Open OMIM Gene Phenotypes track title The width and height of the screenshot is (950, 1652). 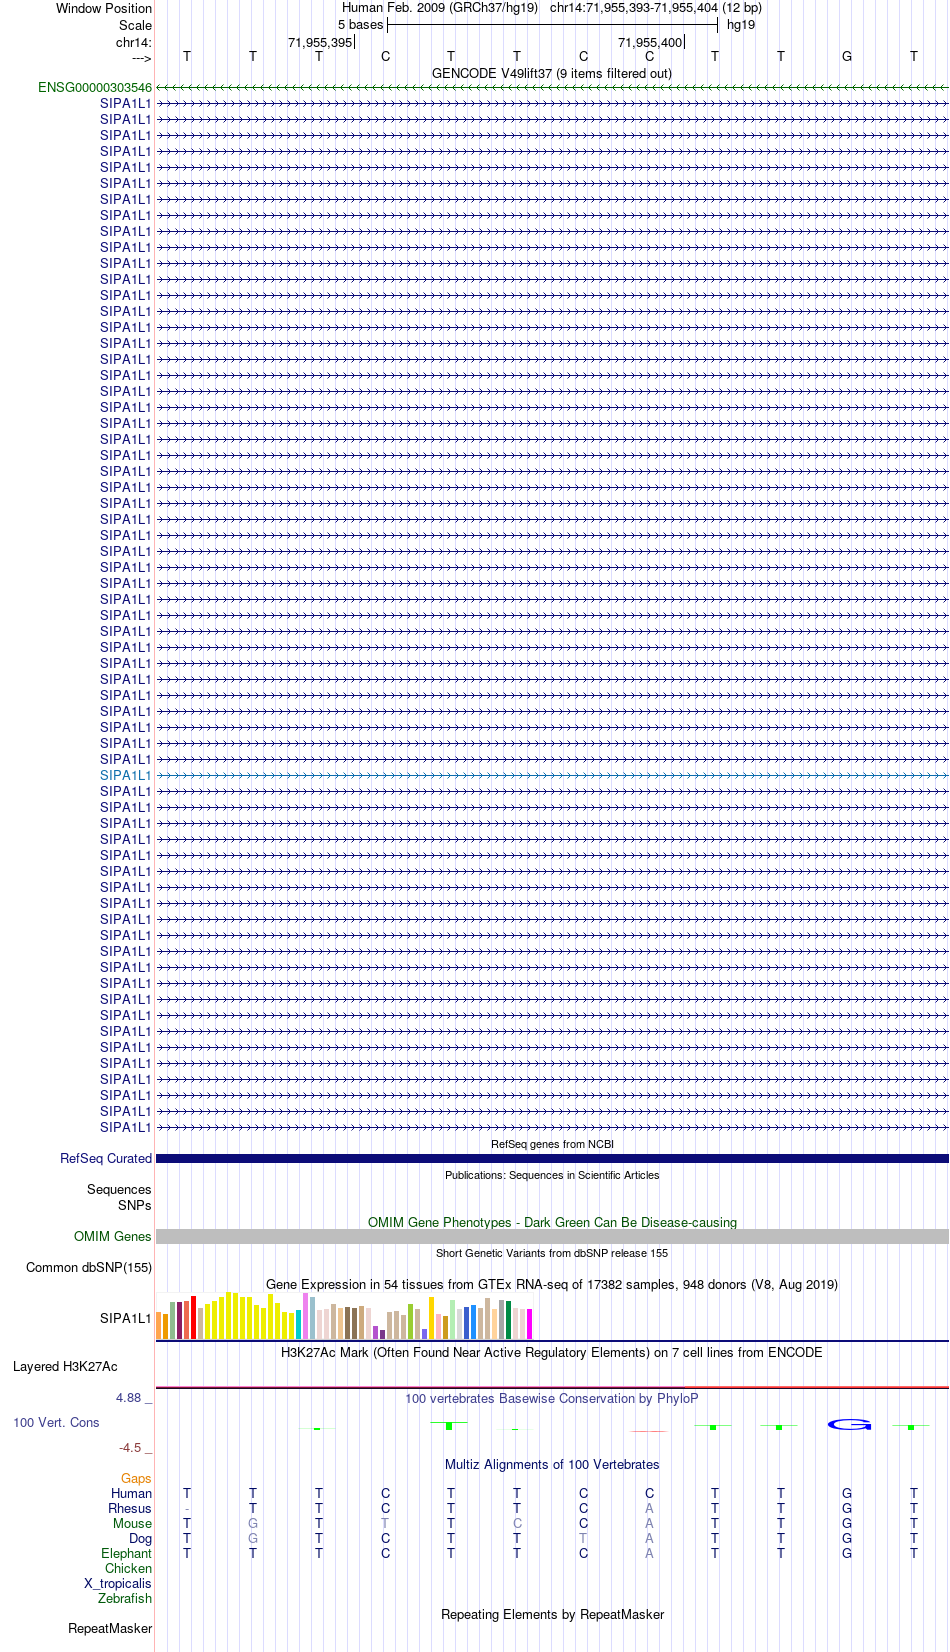tap(552, 1222)
